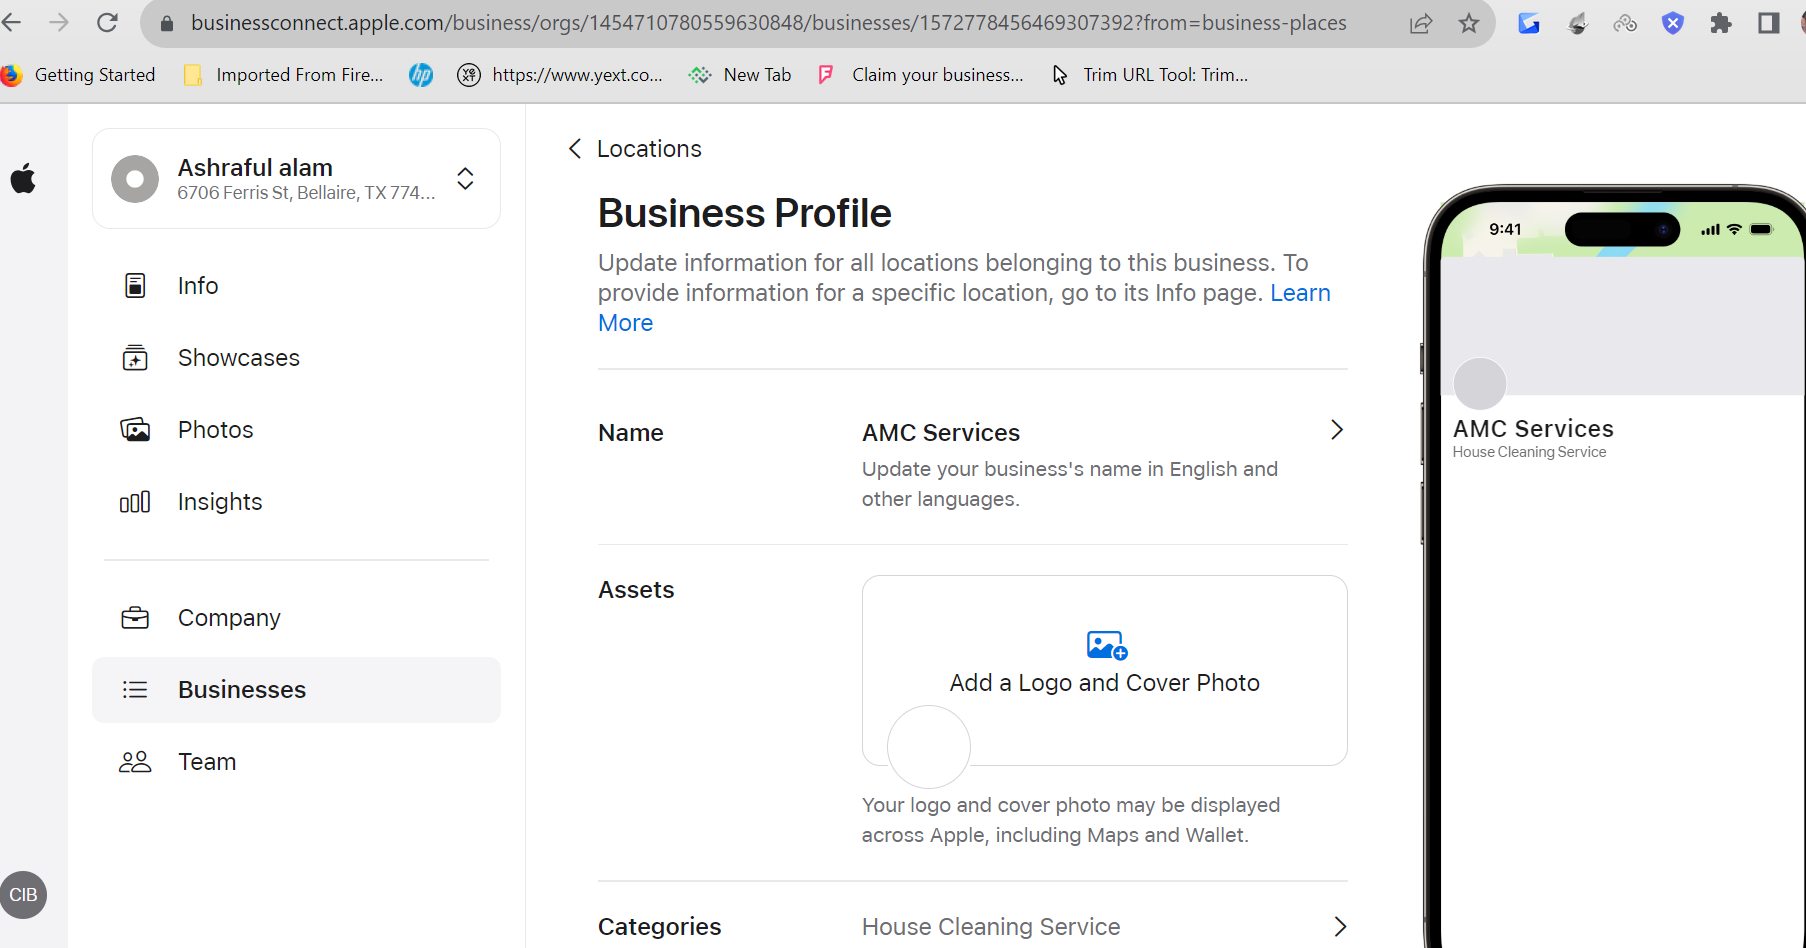Select Info in the sidebar
1806x948 pixels.
point(296,286)
